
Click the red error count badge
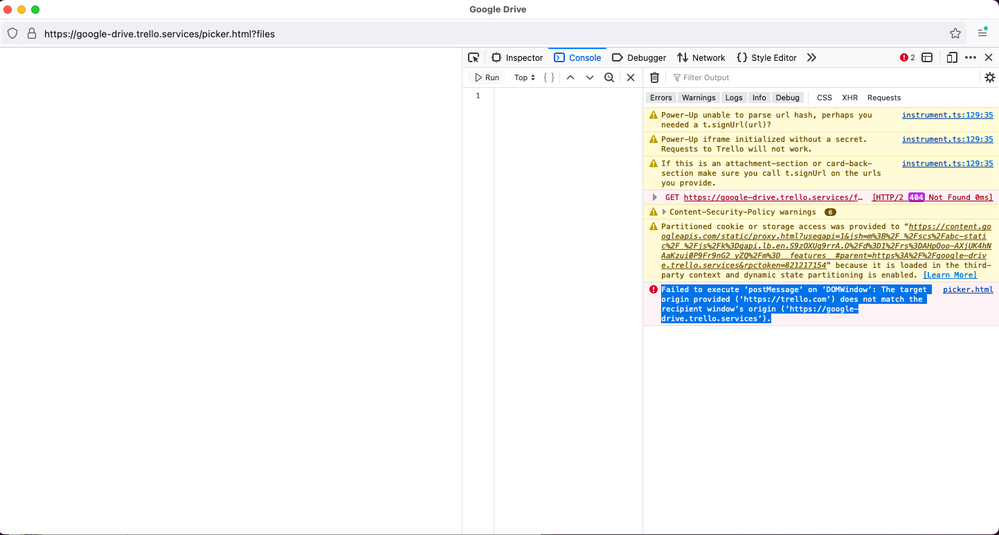pos(907,57)
